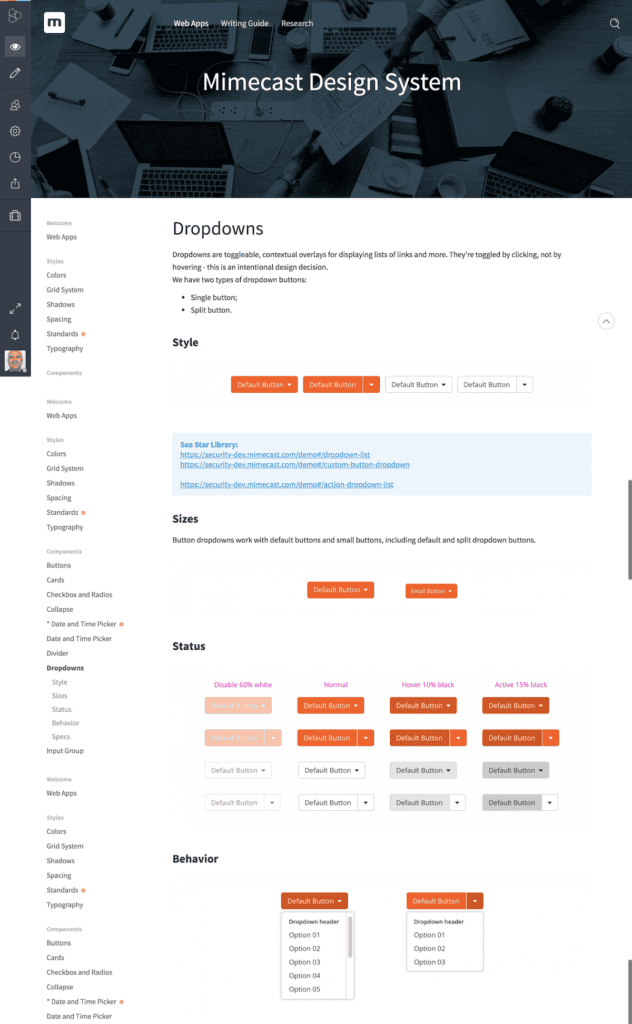Open the team users icon in left rail
This screenshot has height=1024, width=632.
tap(15, 104)
